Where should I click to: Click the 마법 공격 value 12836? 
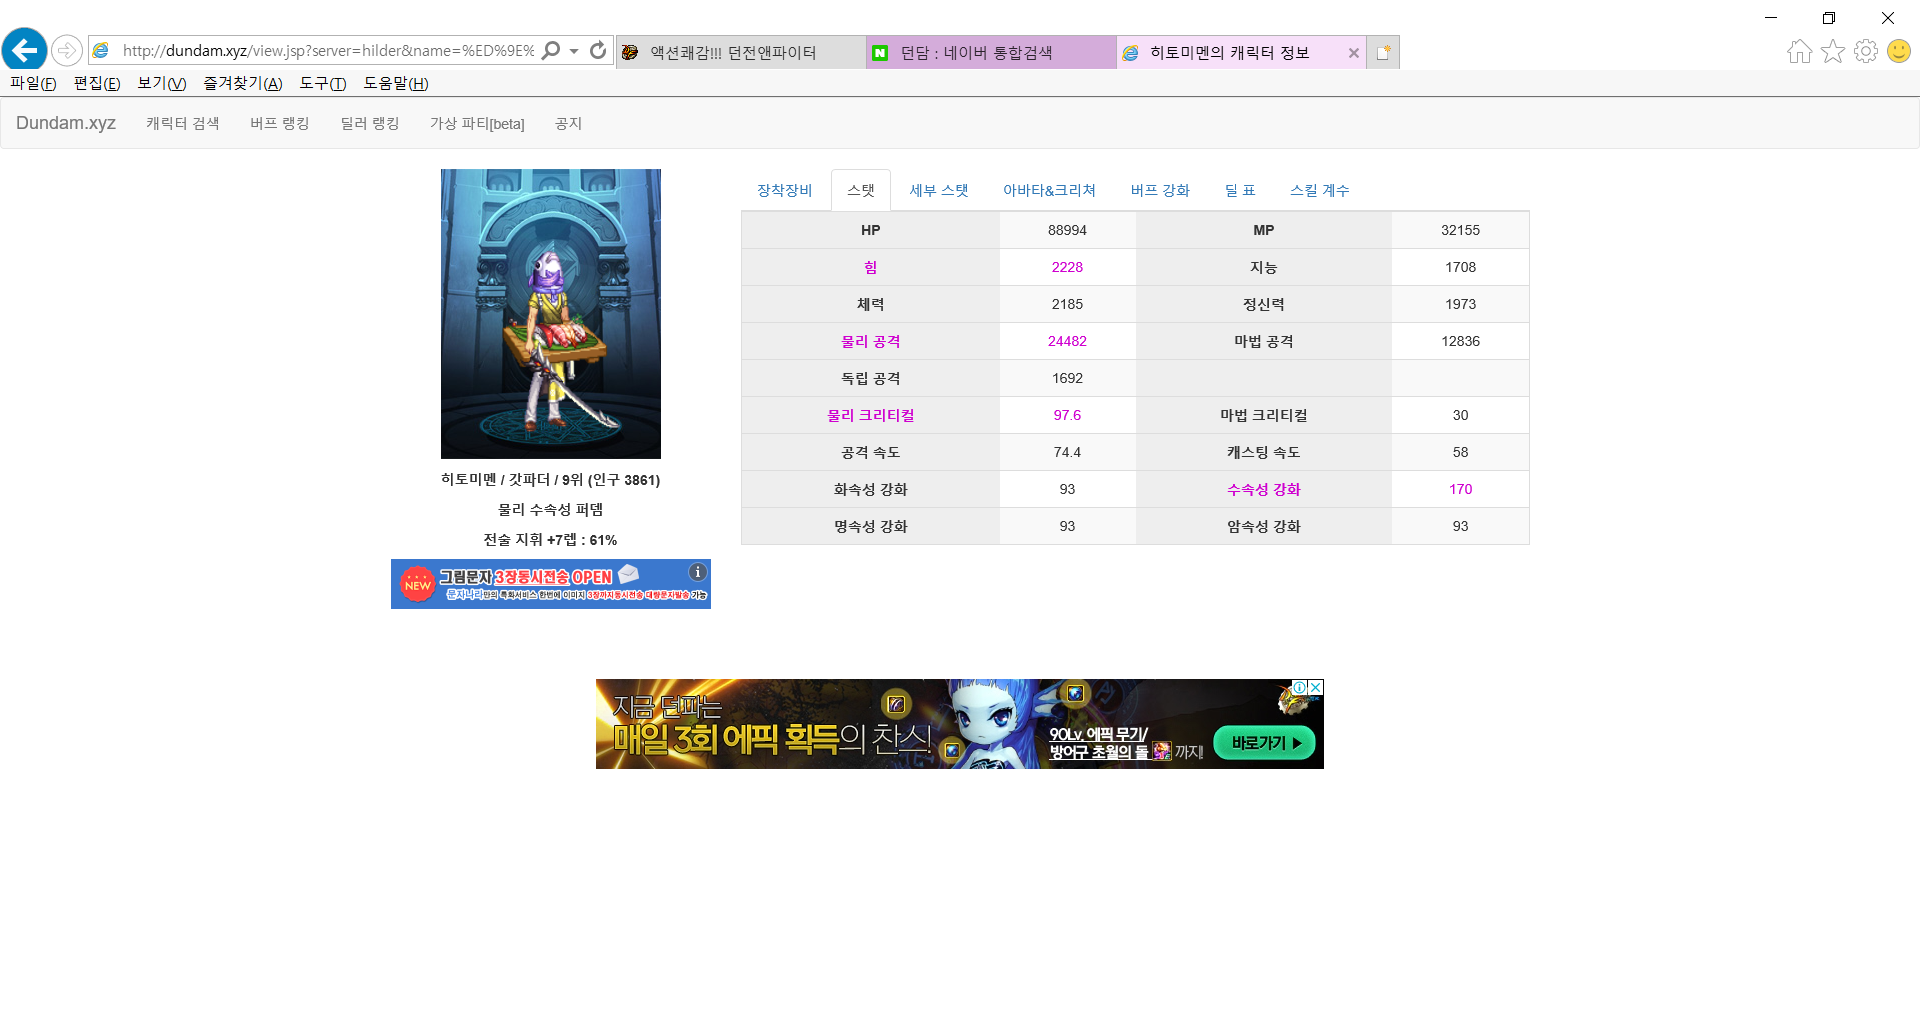point(1460,341)
